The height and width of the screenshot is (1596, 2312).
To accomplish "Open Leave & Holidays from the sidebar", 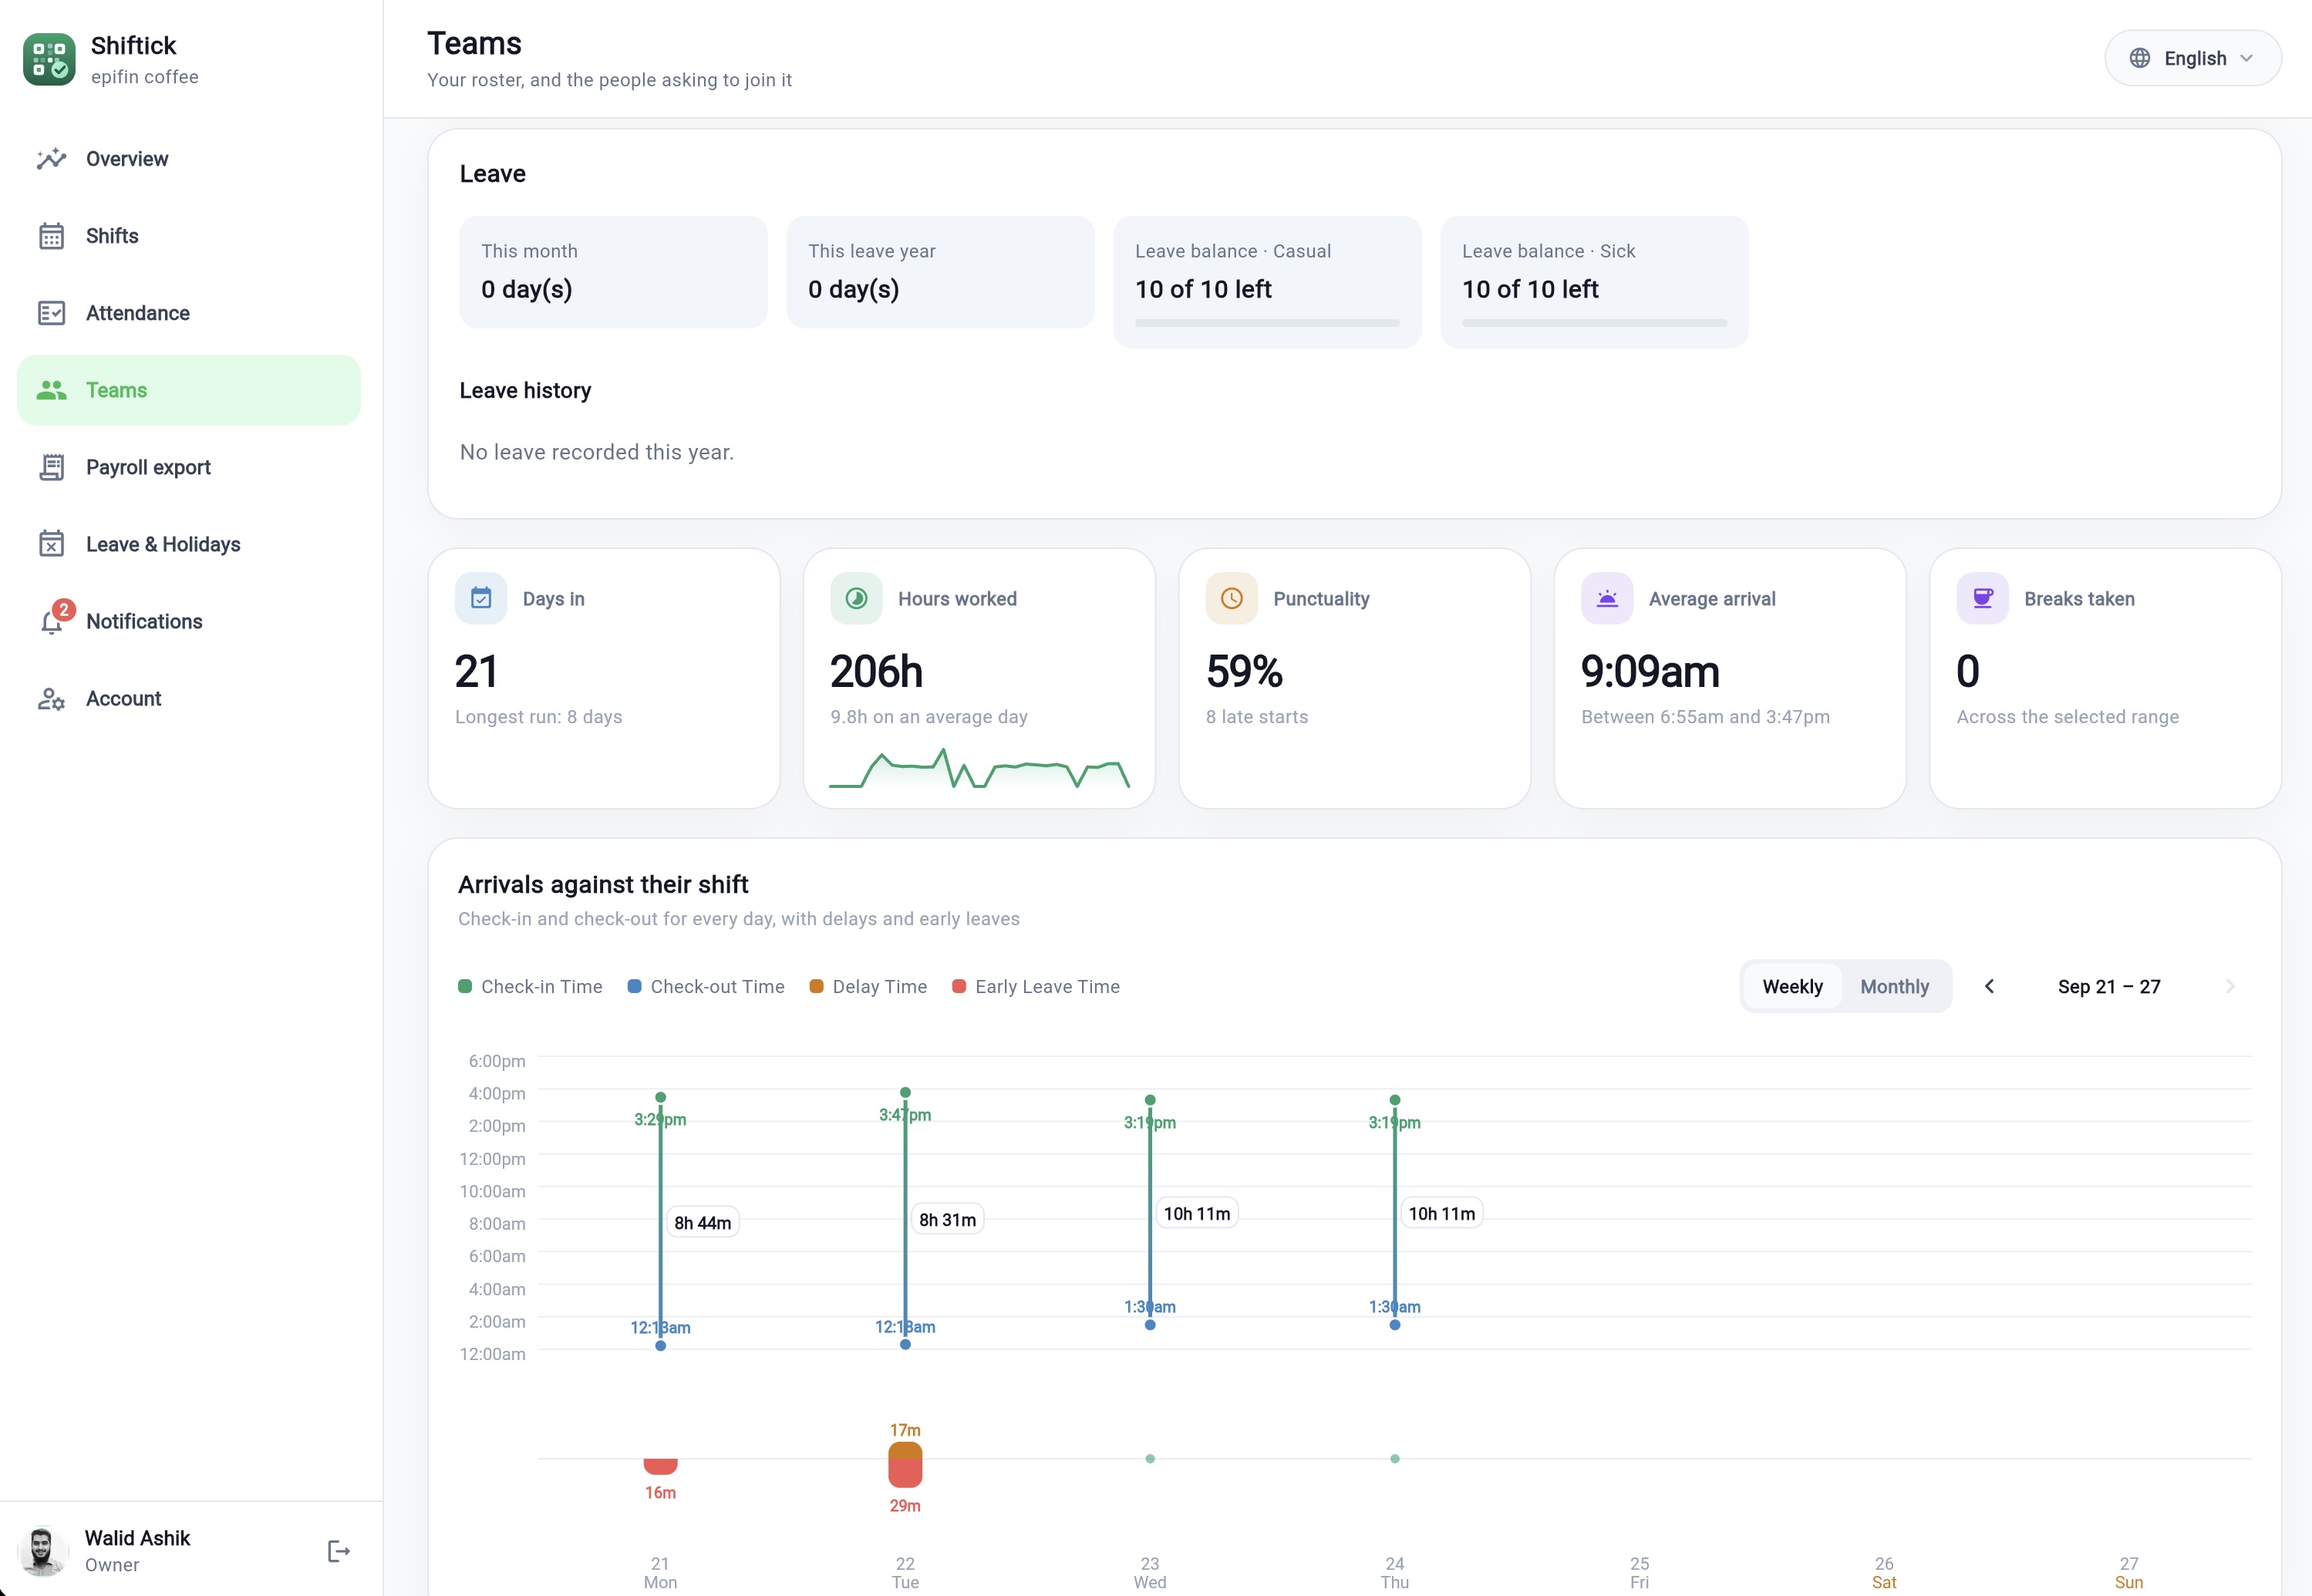I will [x=189, y=544].
